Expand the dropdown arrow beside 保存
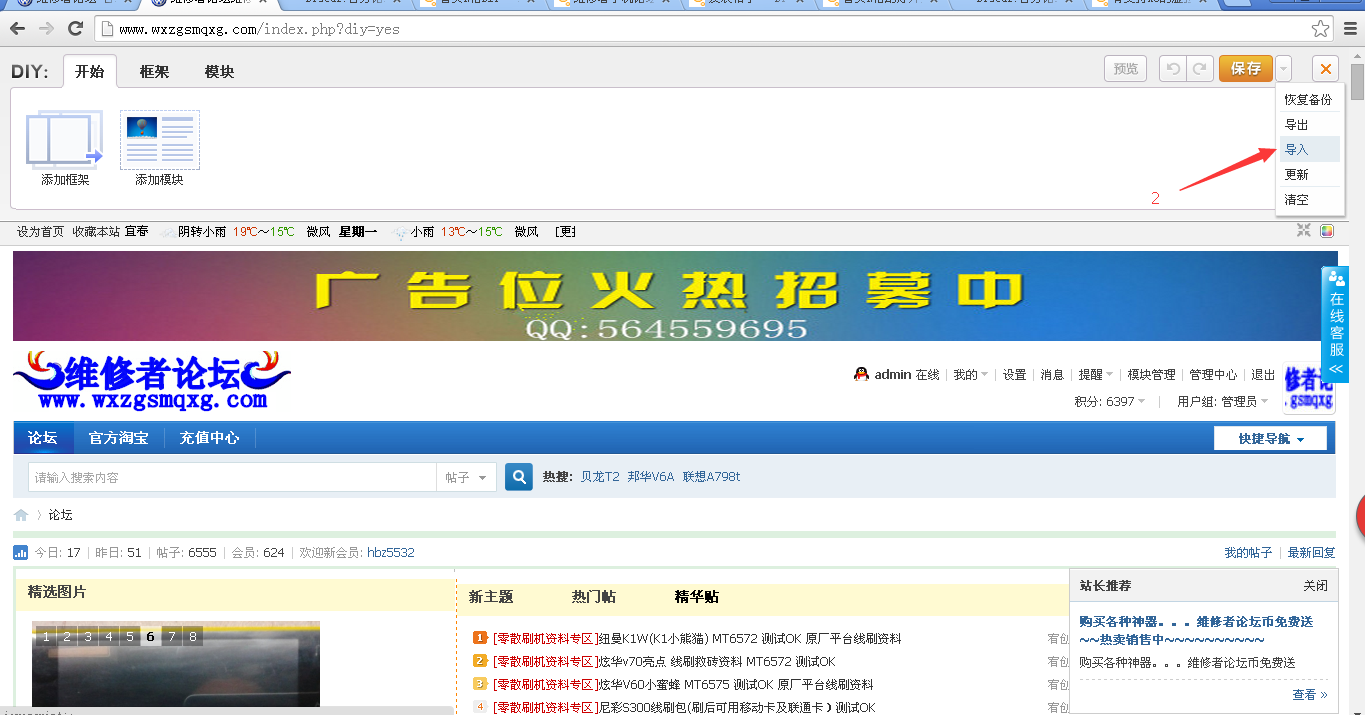 [1283, 69]
